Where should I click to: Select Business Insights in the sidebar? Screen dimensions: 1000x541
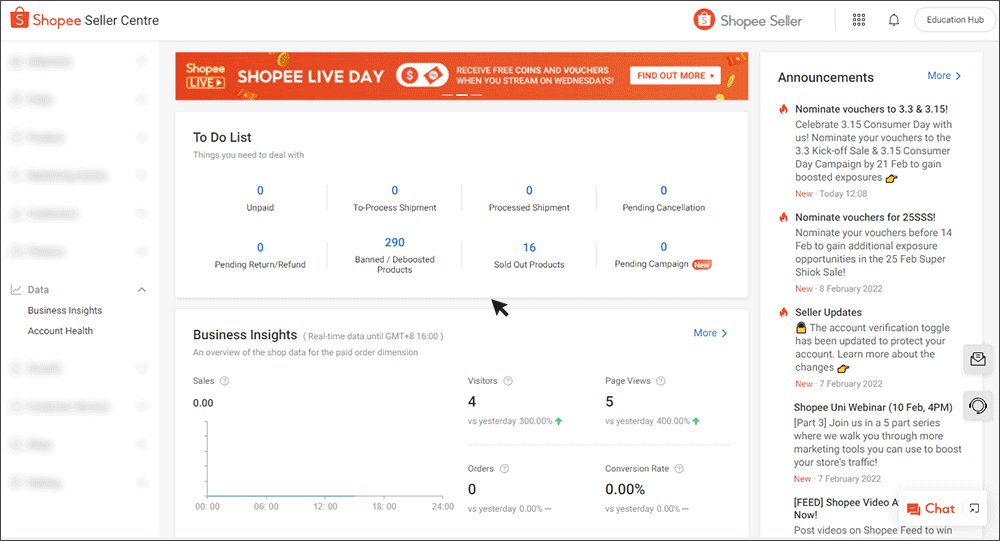click(x=65, y=311)
